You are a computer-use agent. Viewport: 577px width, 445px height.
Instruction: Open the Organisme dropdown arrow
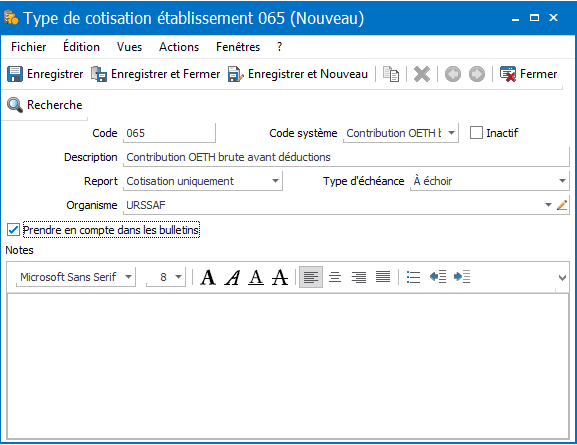click(548, 205)
